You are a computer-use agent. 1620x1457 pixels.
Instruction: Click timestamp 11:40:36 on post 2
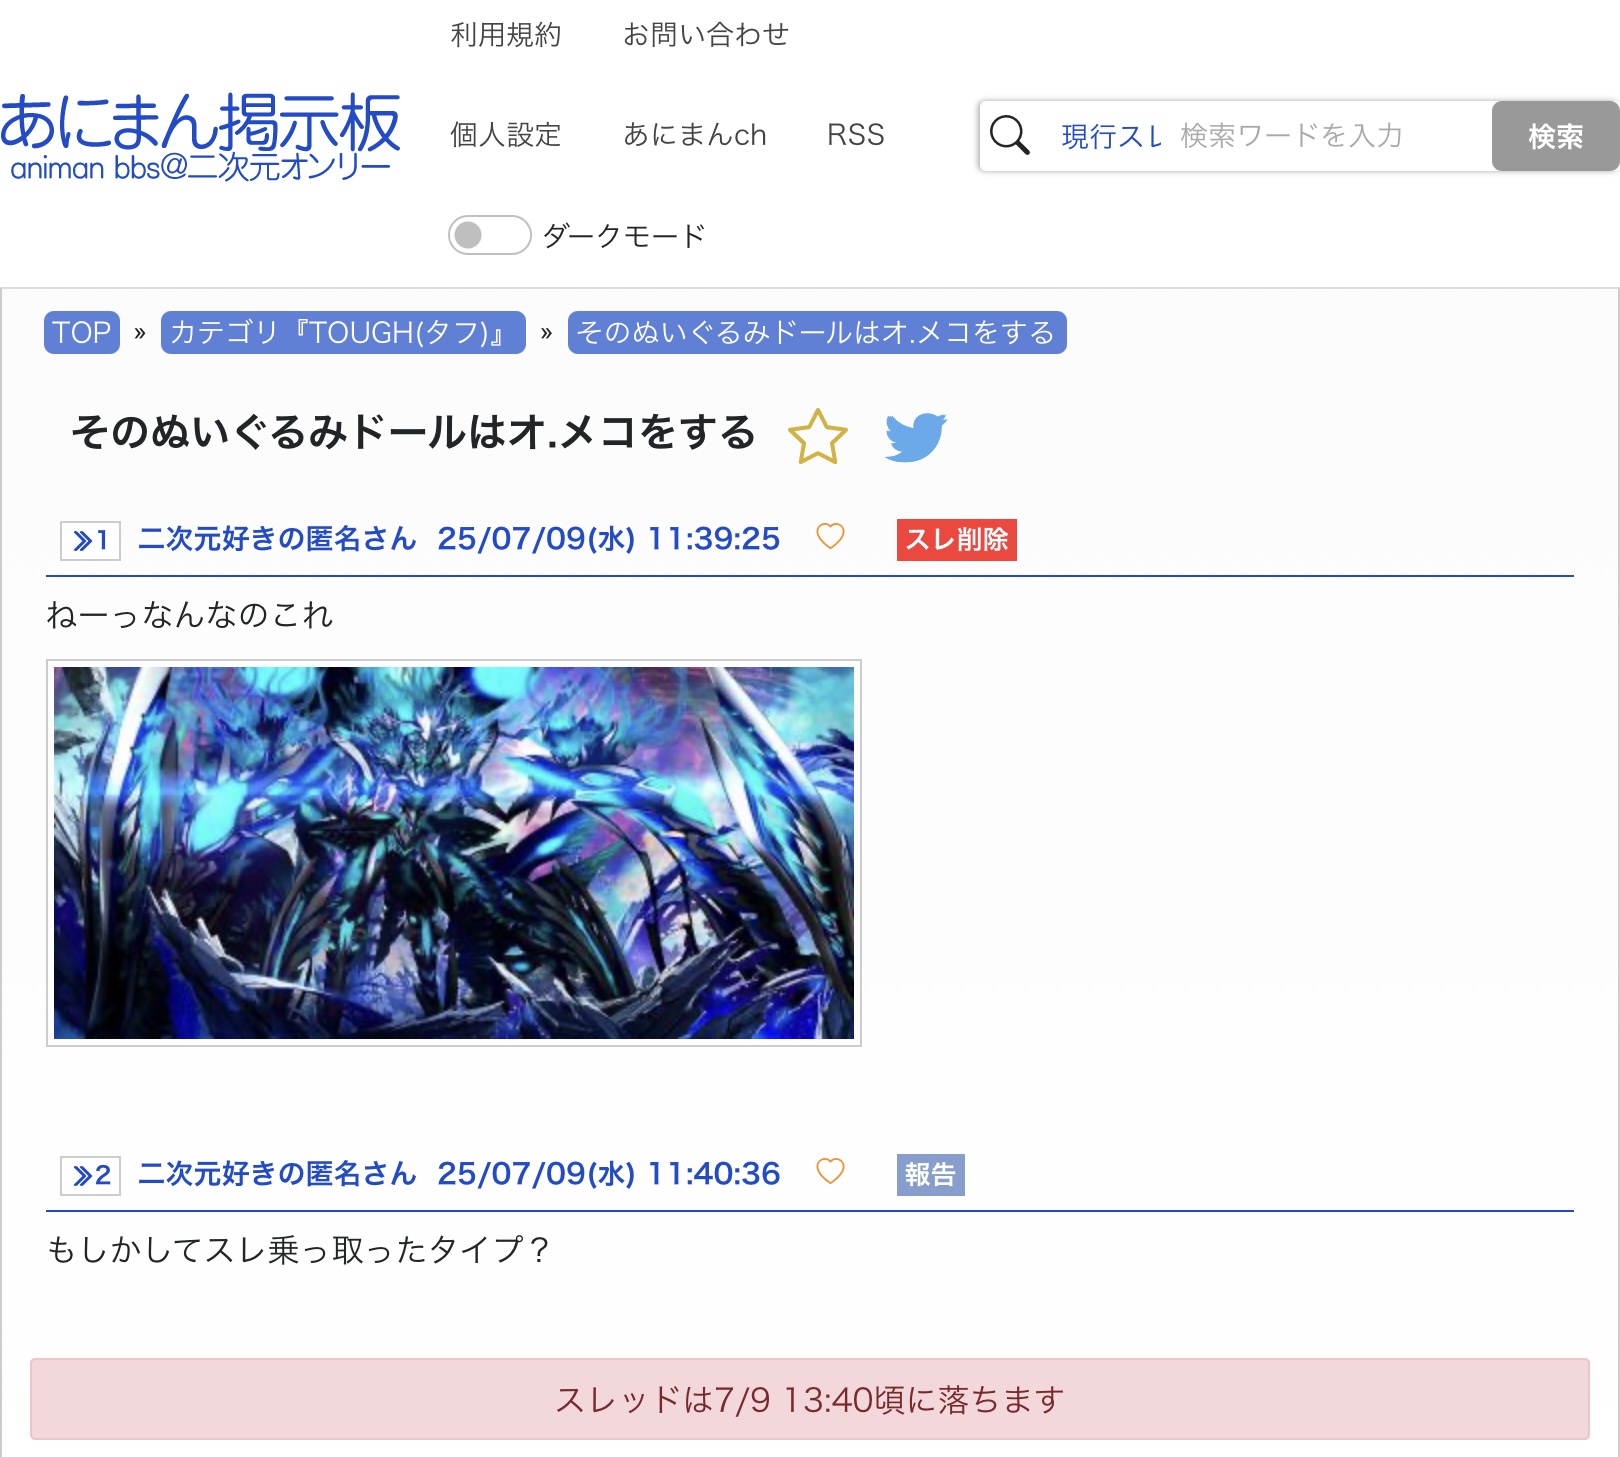[x=714, y=1173]
